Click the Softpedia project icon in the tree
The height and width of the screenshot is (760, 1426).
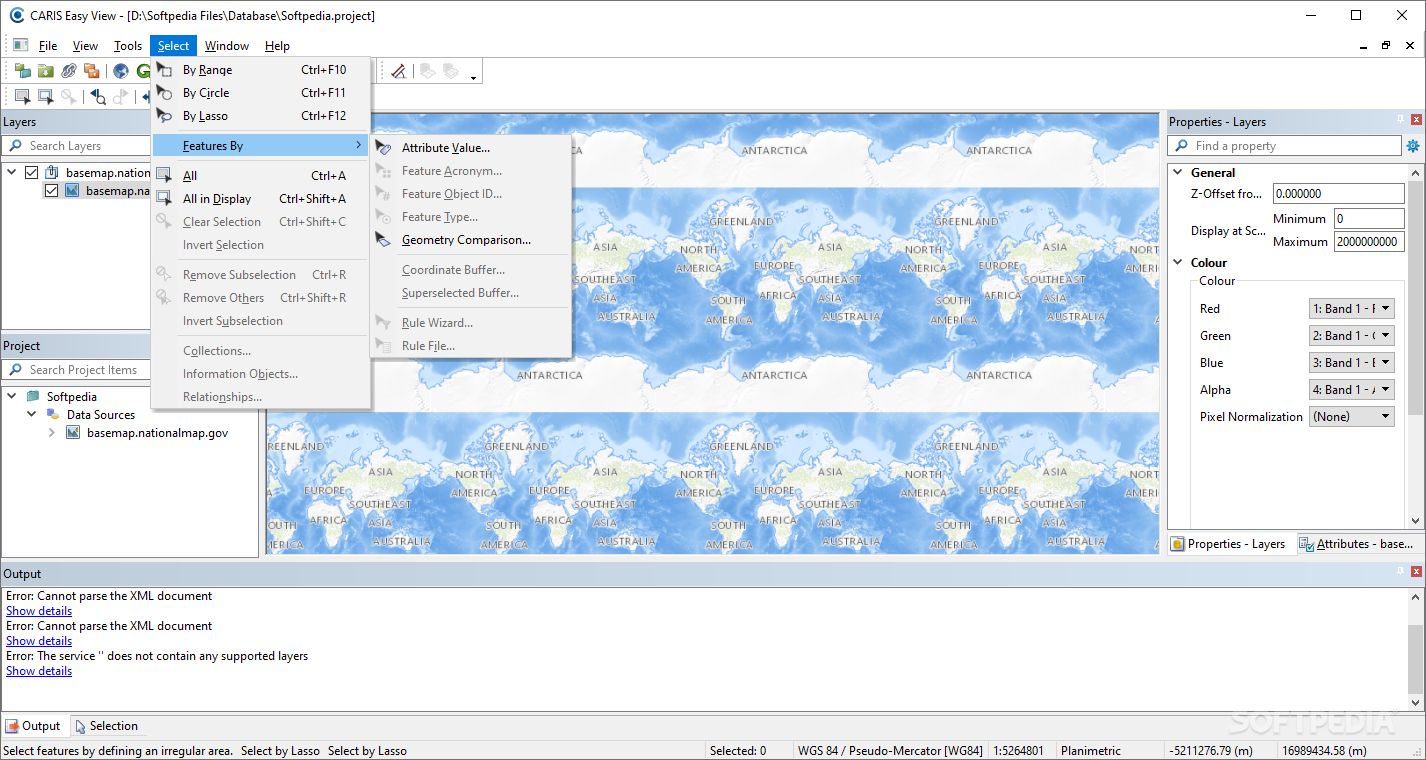pos(34,397)
